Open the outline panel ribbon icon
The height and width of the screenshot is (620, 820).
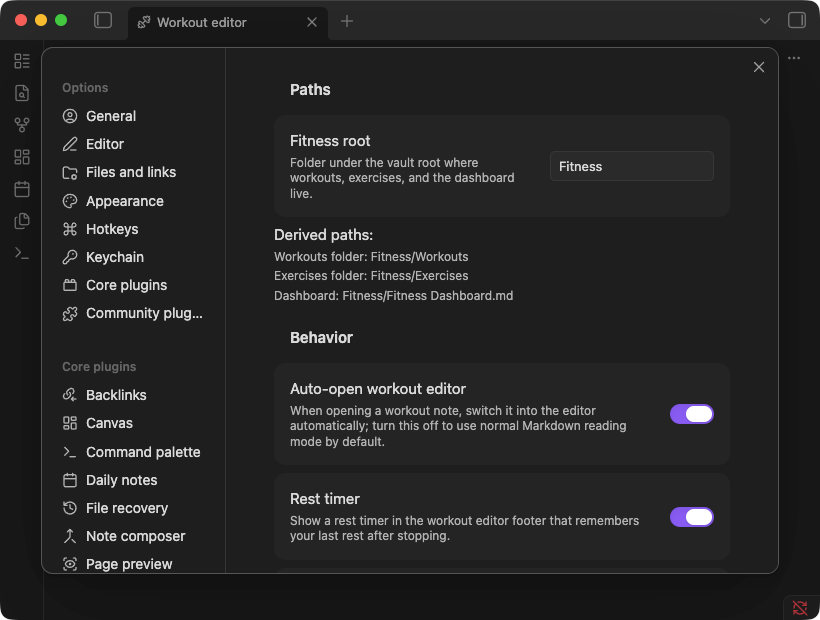tap(22, 61)
